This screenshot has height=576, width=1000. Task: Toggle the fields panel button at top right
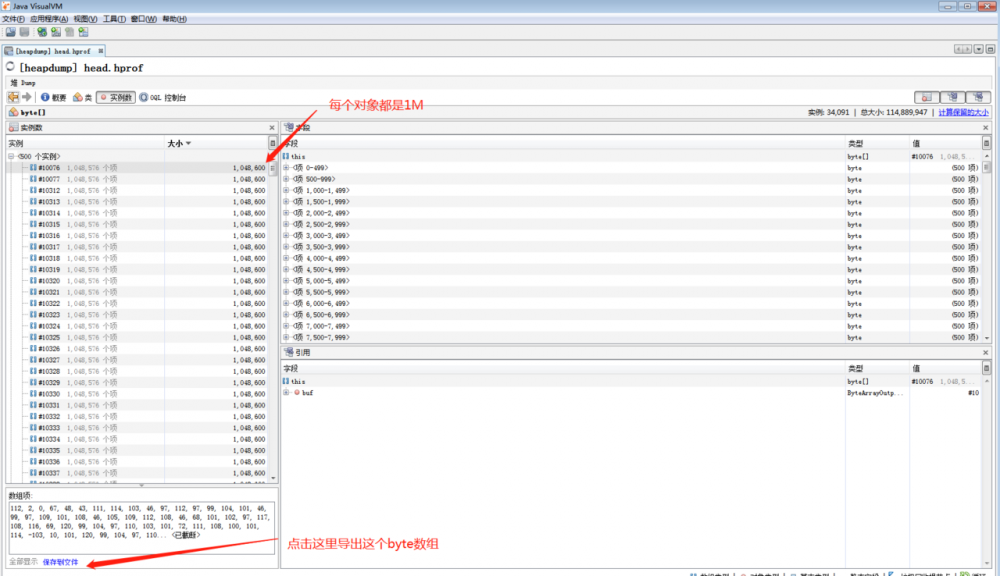pos(952,97)
